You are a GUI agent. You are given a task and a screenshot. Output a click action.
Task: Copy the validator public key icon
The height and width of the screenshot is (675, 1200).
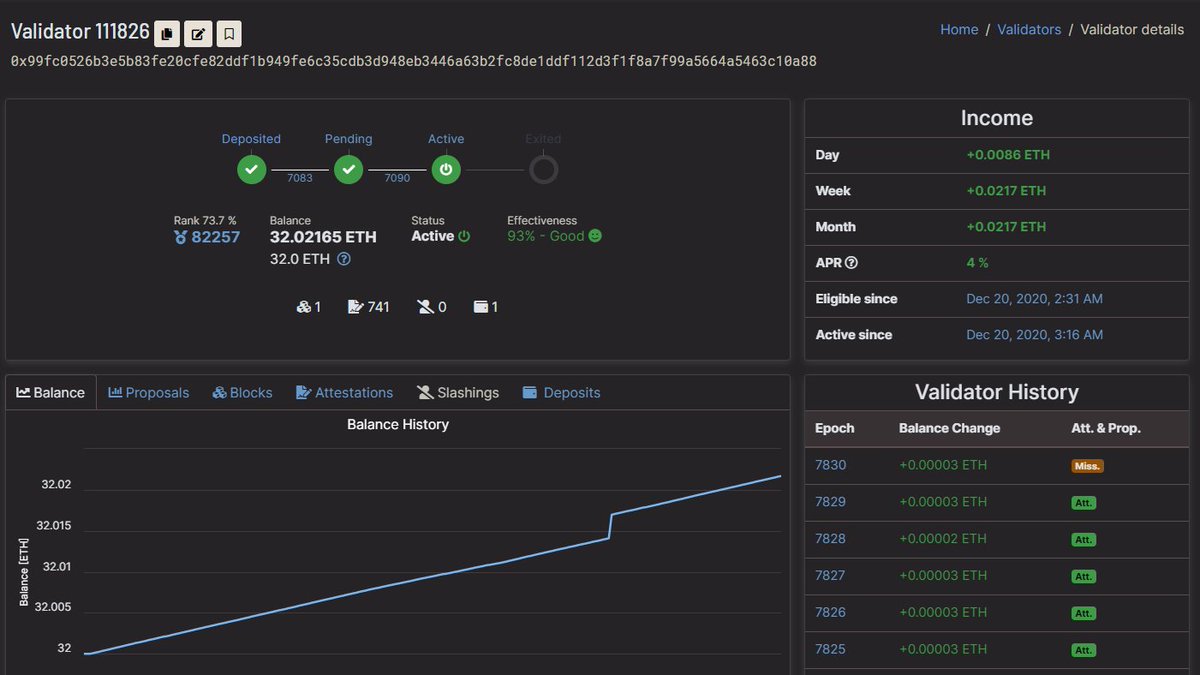[167, 34]
